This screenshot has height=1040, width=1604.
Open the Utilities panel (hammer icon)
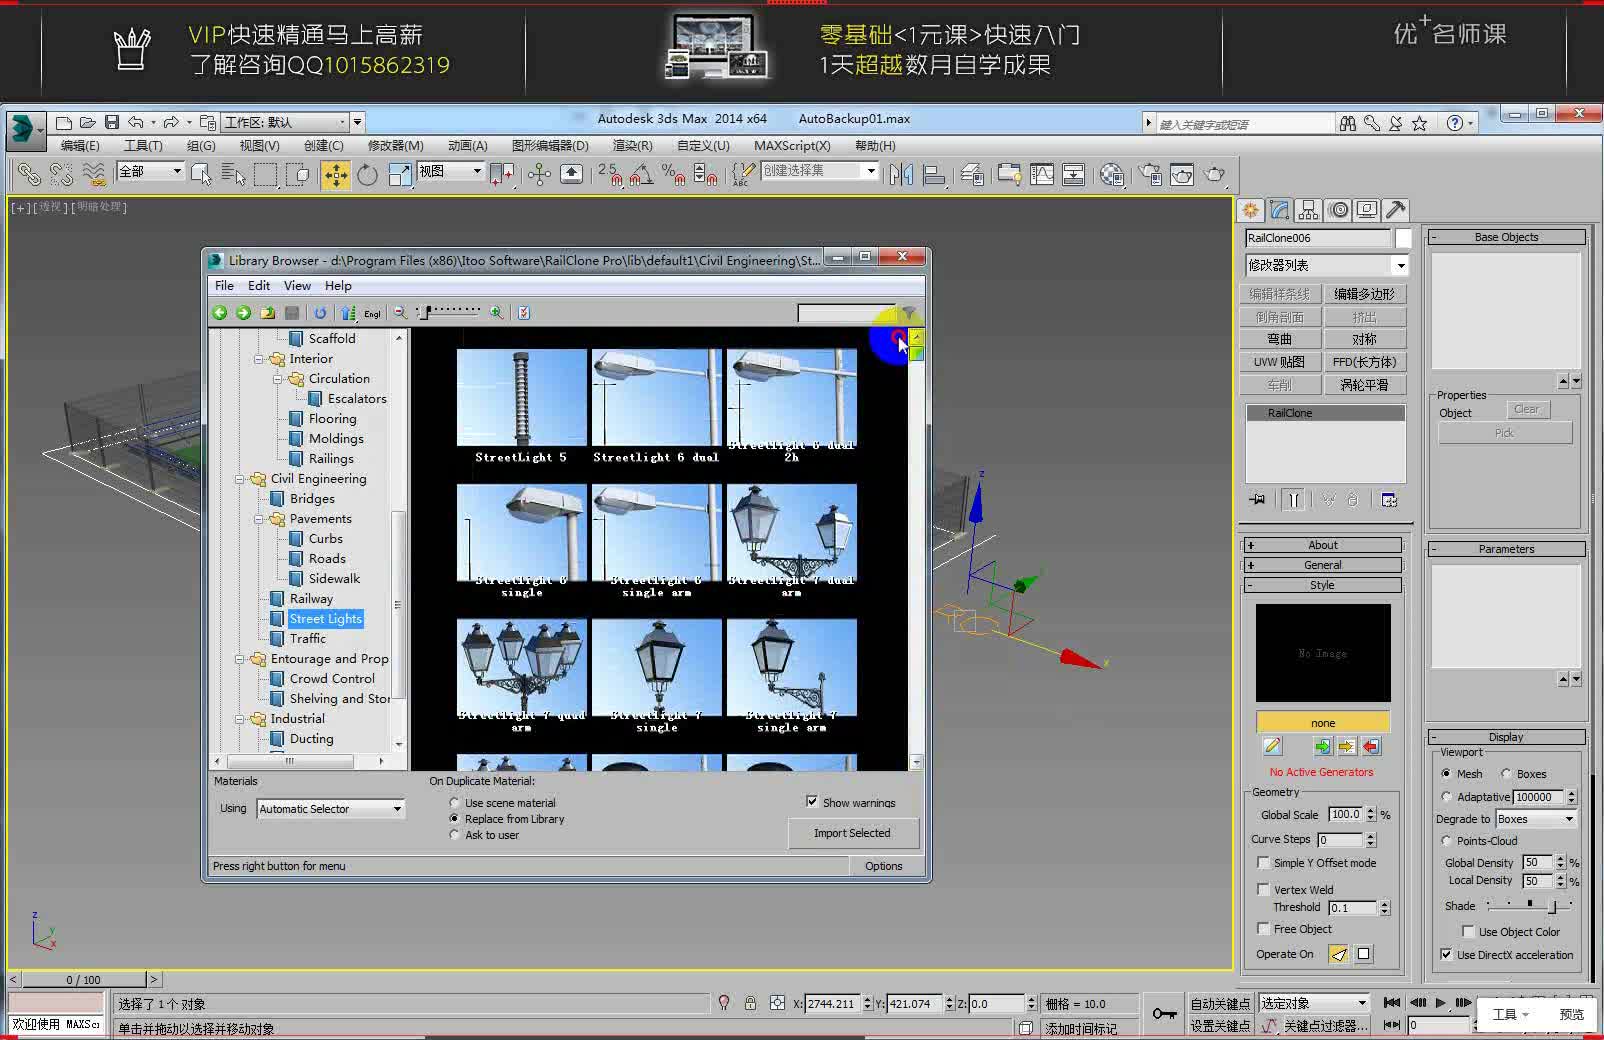pyautogui.click(x=1397, y=210)
